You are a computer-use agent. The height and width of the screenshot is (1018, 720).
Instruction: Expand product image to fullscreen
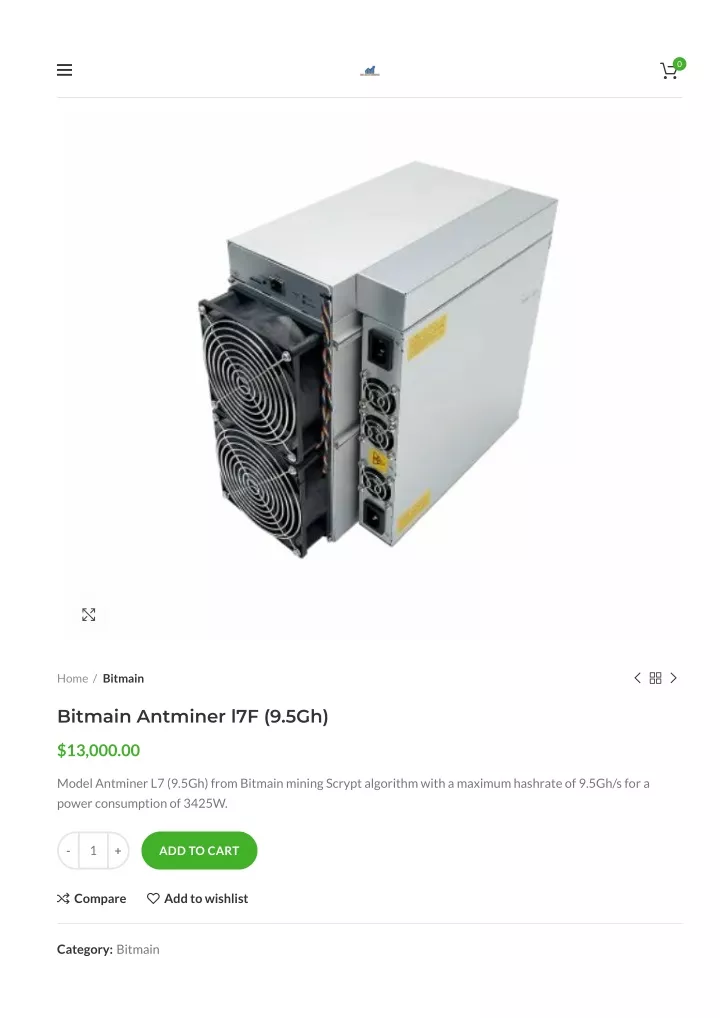pos(89,615)
